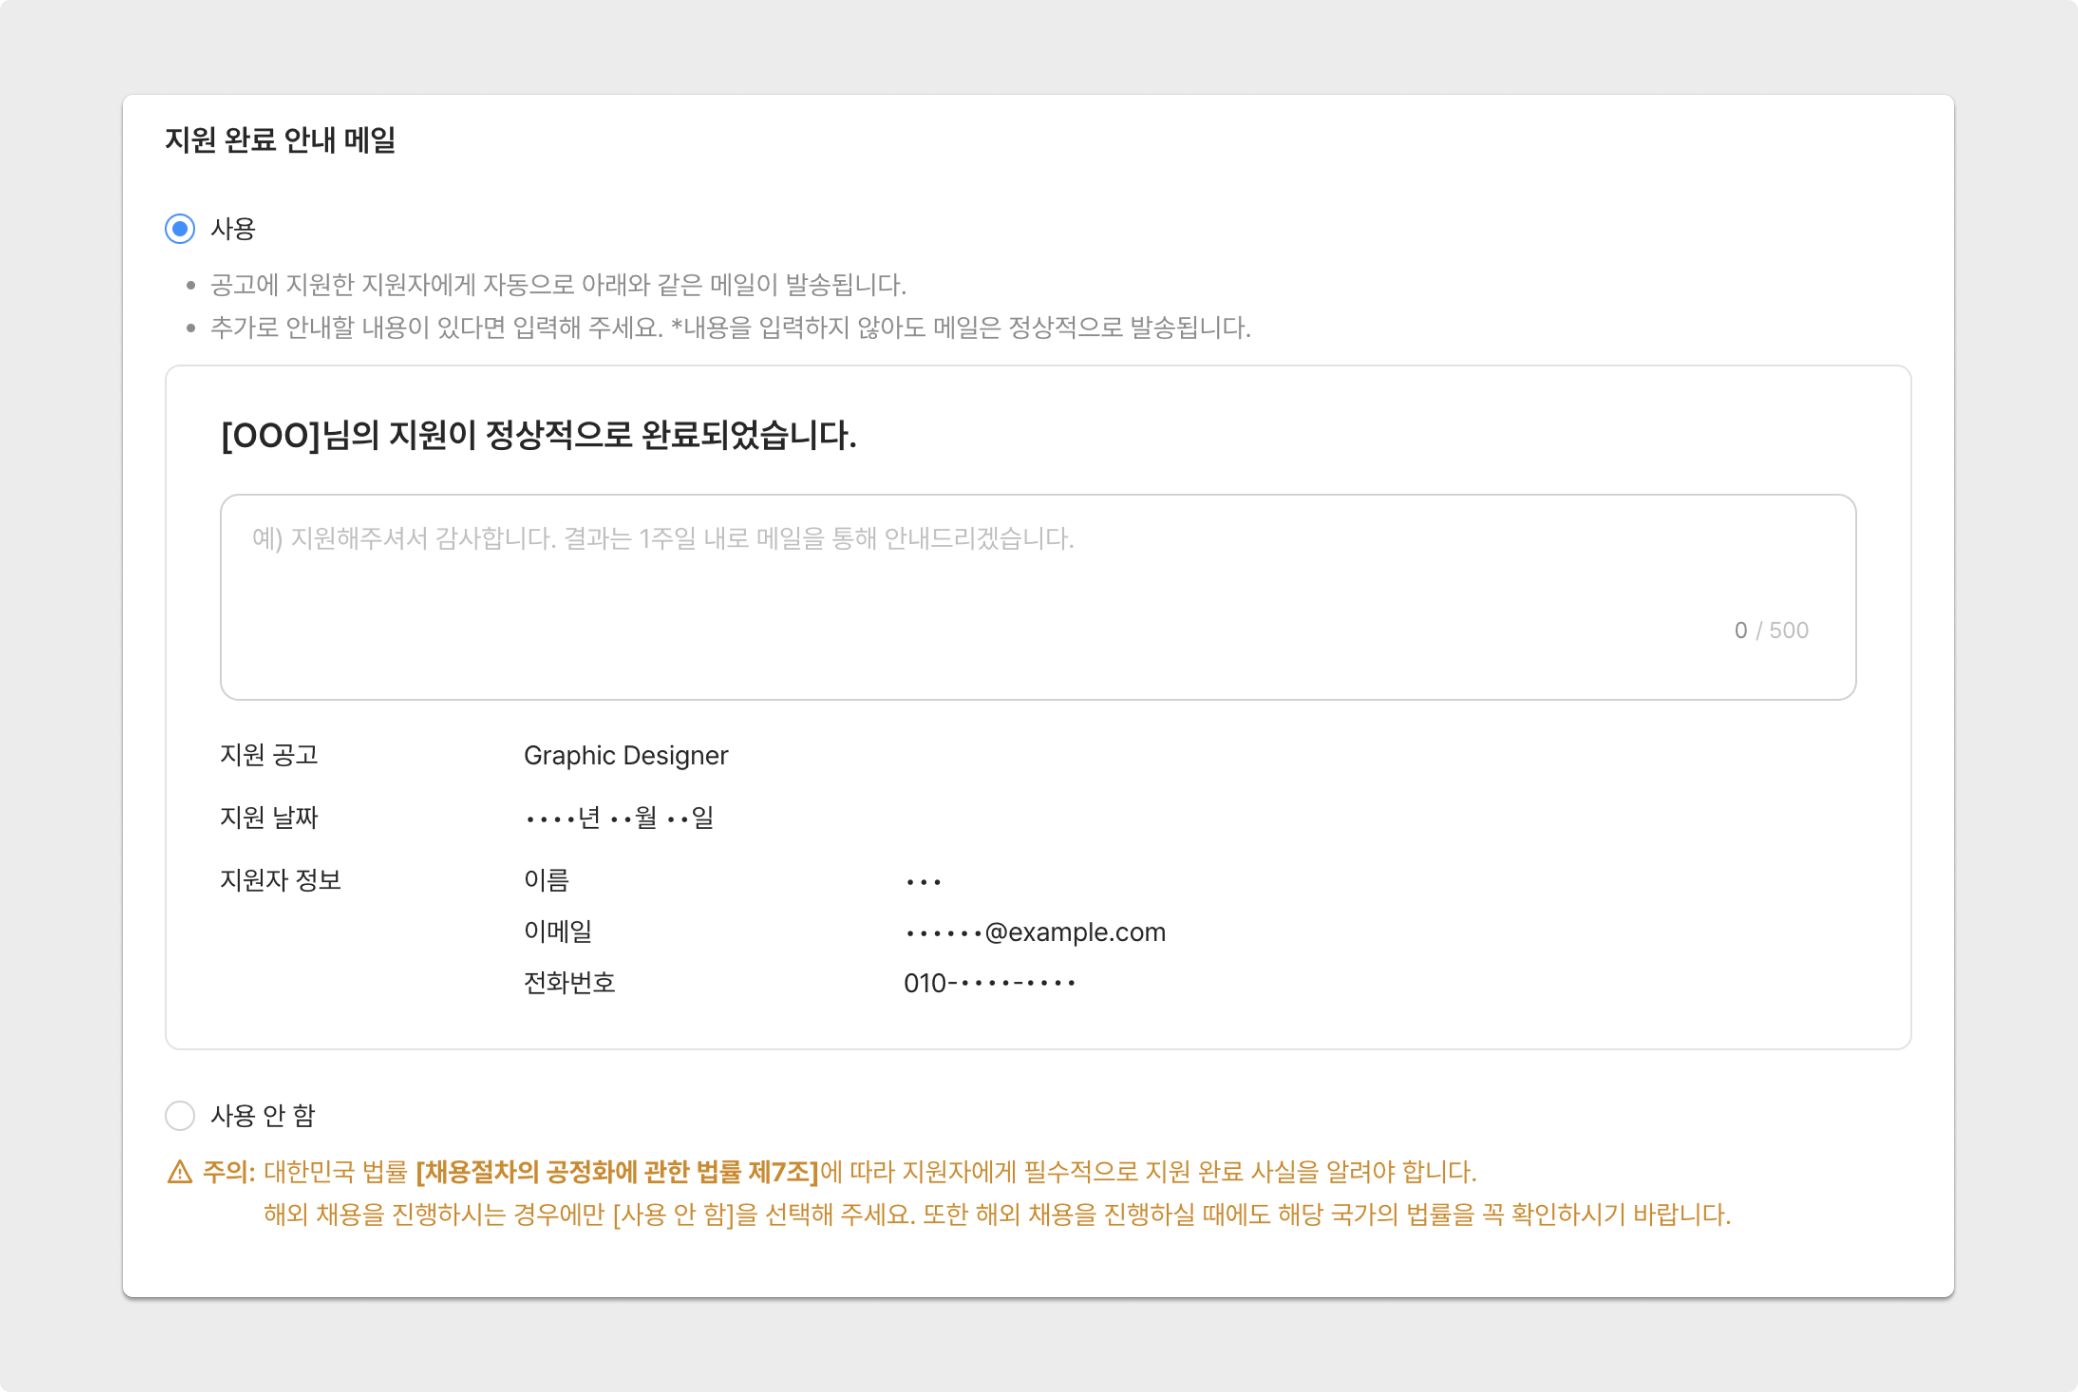The image size is (2078, 1392).
Task: Click the 0 / 500 character counter
Action: [1771, 630]
